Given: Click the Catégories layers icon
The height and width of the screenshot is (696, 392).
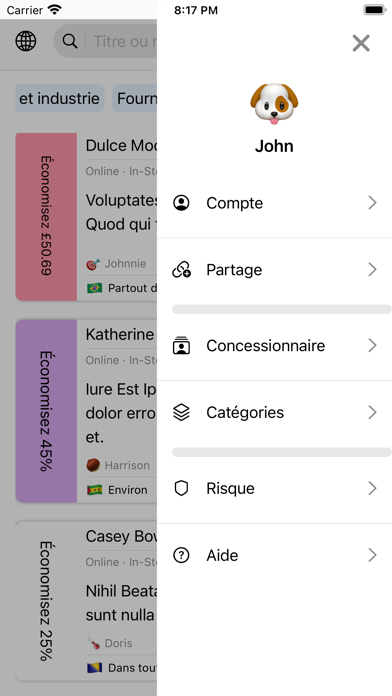Looking at the screenshot, I should 181,412.
